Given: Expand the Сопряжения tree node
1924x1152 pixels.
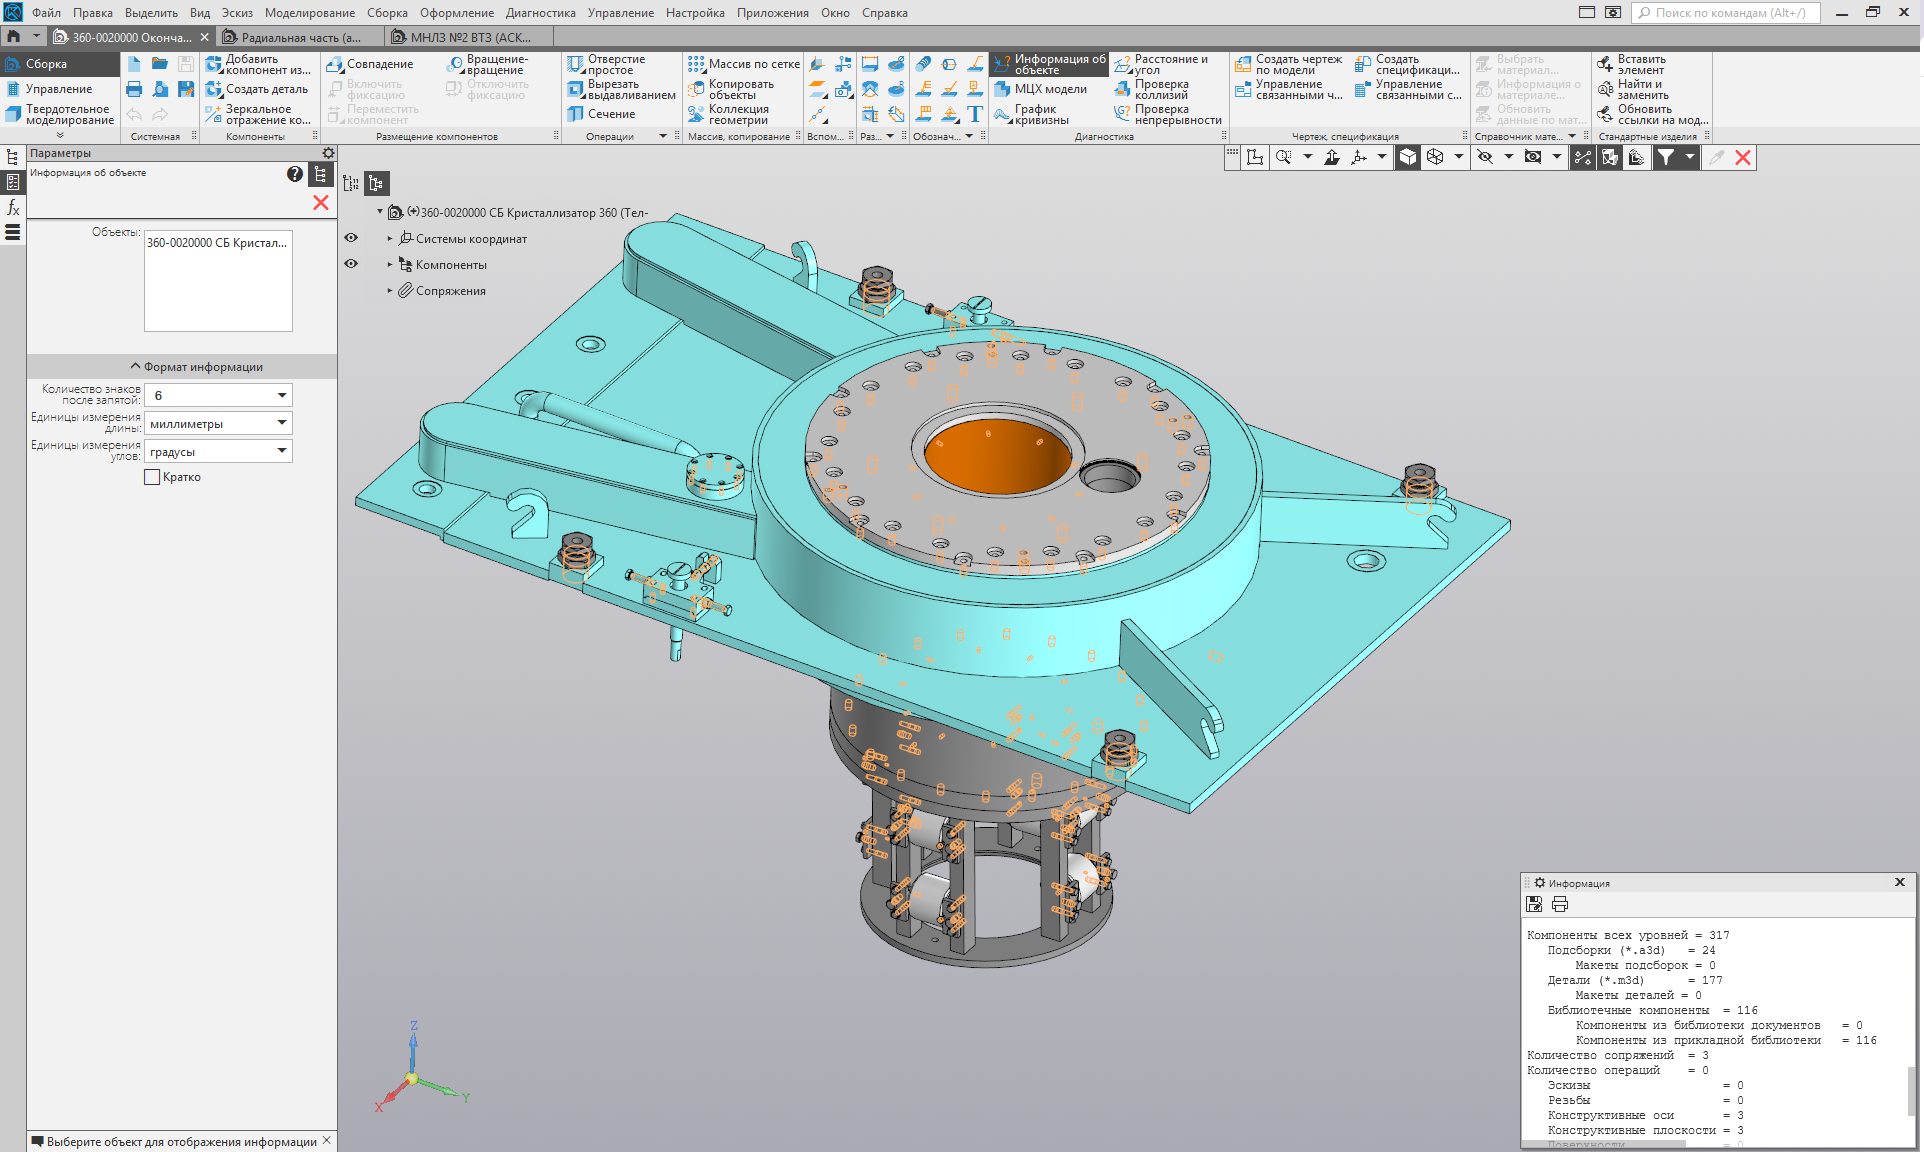Looking at the screenshot, I should tap(390, 291).
